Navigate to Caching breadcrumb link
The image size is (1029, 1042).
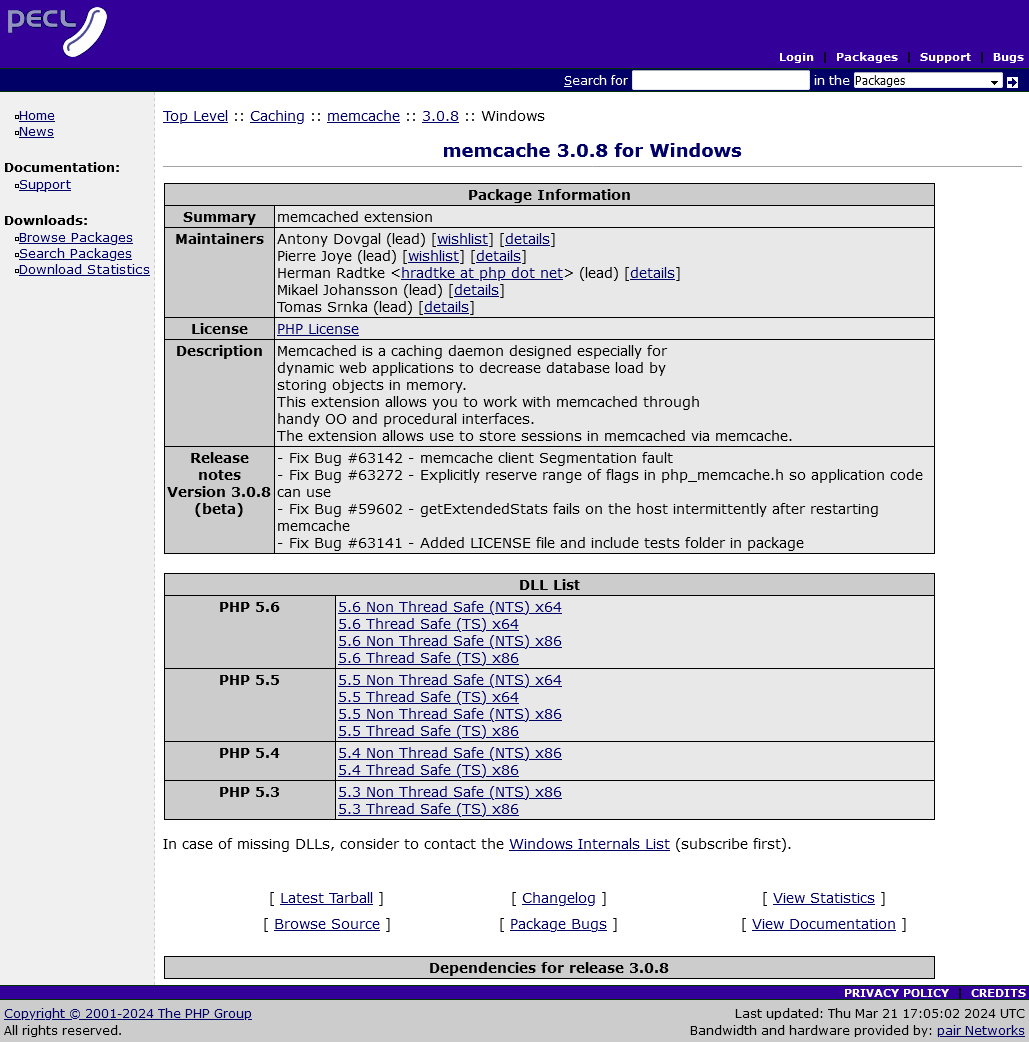(277, 116)
